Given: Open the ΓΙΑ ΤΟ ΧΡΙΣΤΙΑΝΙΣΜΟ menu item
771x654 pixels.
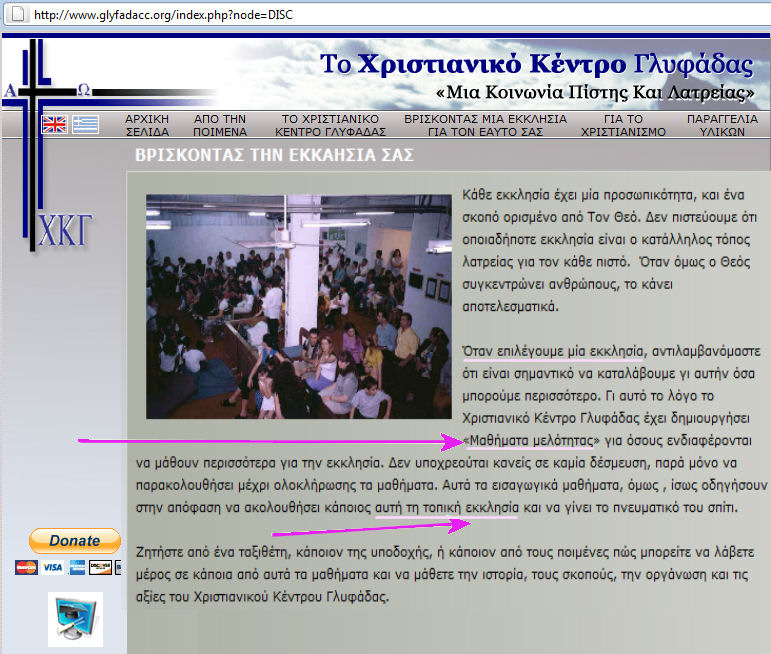Looking at the screenshot, I should (x=623, y=125).
